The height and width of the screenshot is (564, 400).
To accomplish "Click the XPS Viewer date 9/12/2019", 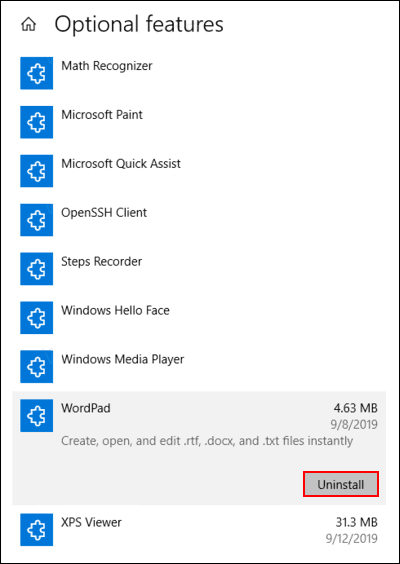I will (x=351, y=539).
